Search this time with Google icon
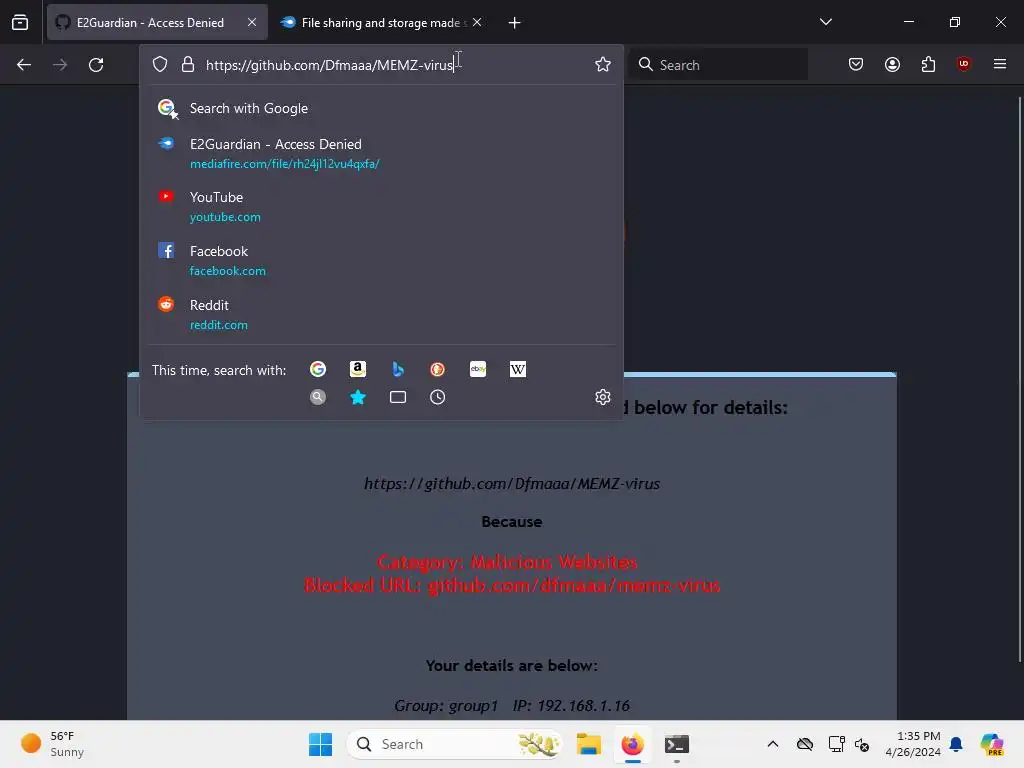 (318, 369)
